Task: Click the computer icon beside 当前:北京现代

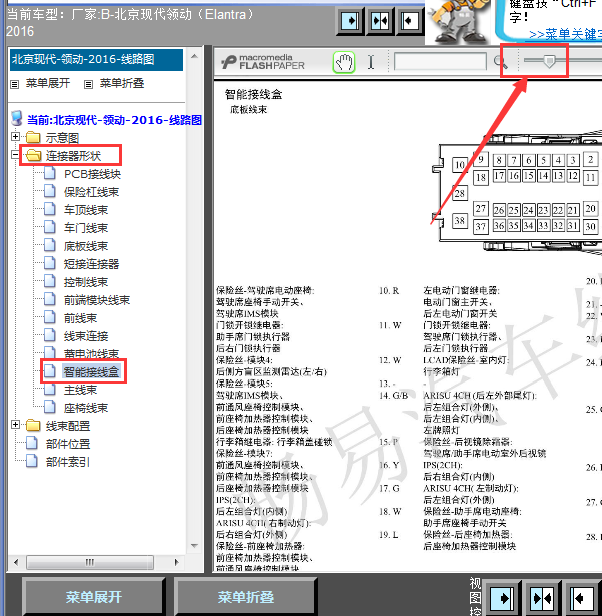Action: pyautogui.click(x=16, y=118)
